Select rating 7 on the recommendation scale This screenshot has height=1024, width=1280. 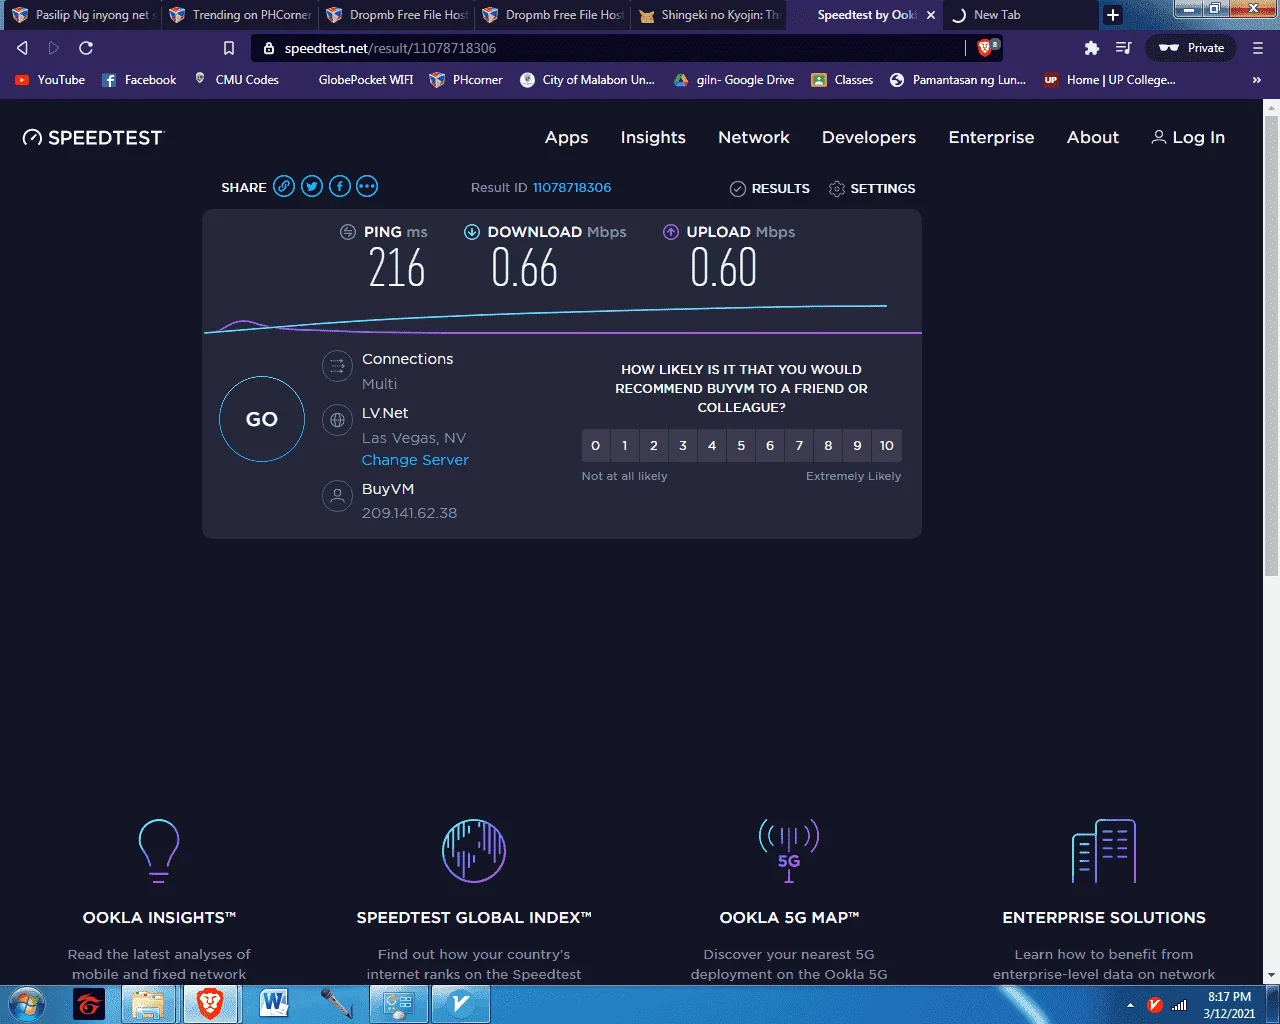tap(799, 445)
